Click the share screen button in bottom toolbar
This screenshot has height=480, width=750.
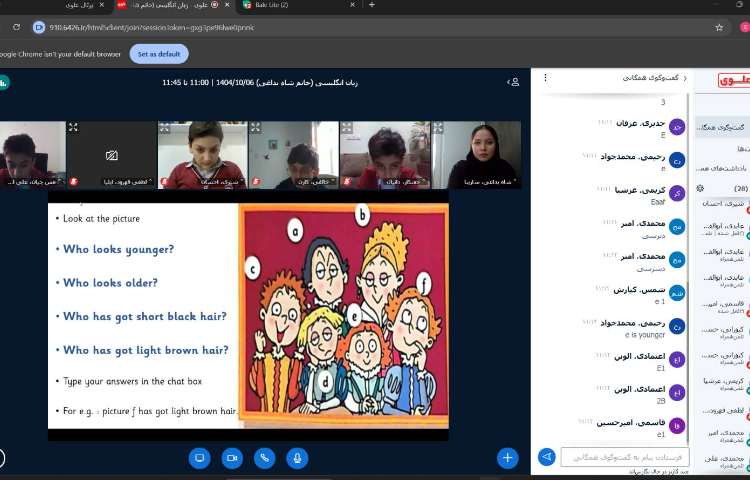pos(199,457)
